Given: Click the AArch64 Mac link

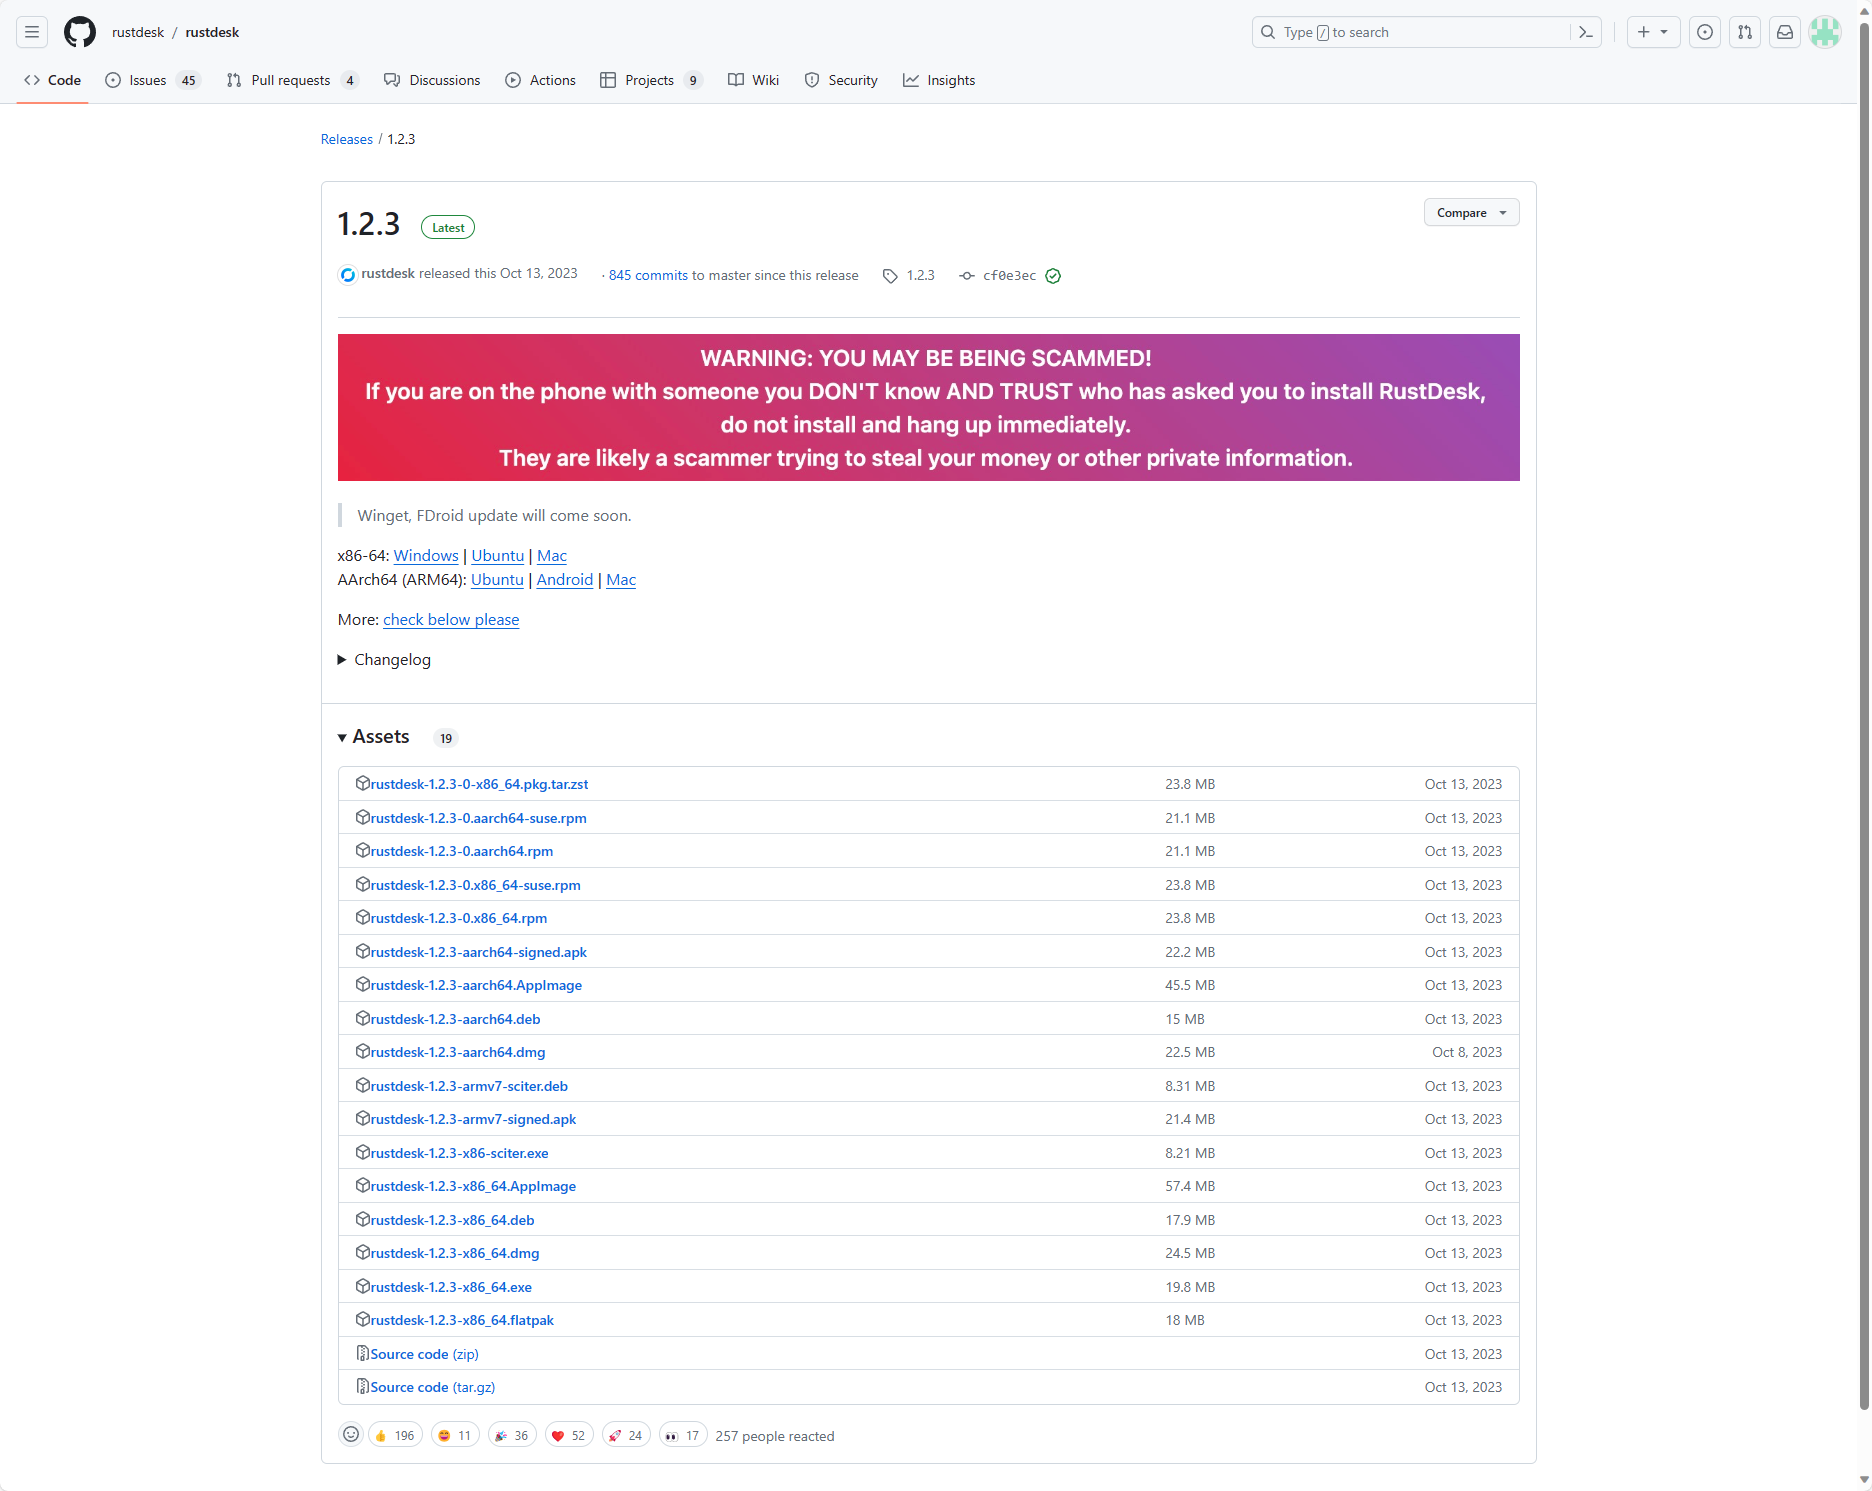Looking at the screenshot, I should (x=620, y=579).
